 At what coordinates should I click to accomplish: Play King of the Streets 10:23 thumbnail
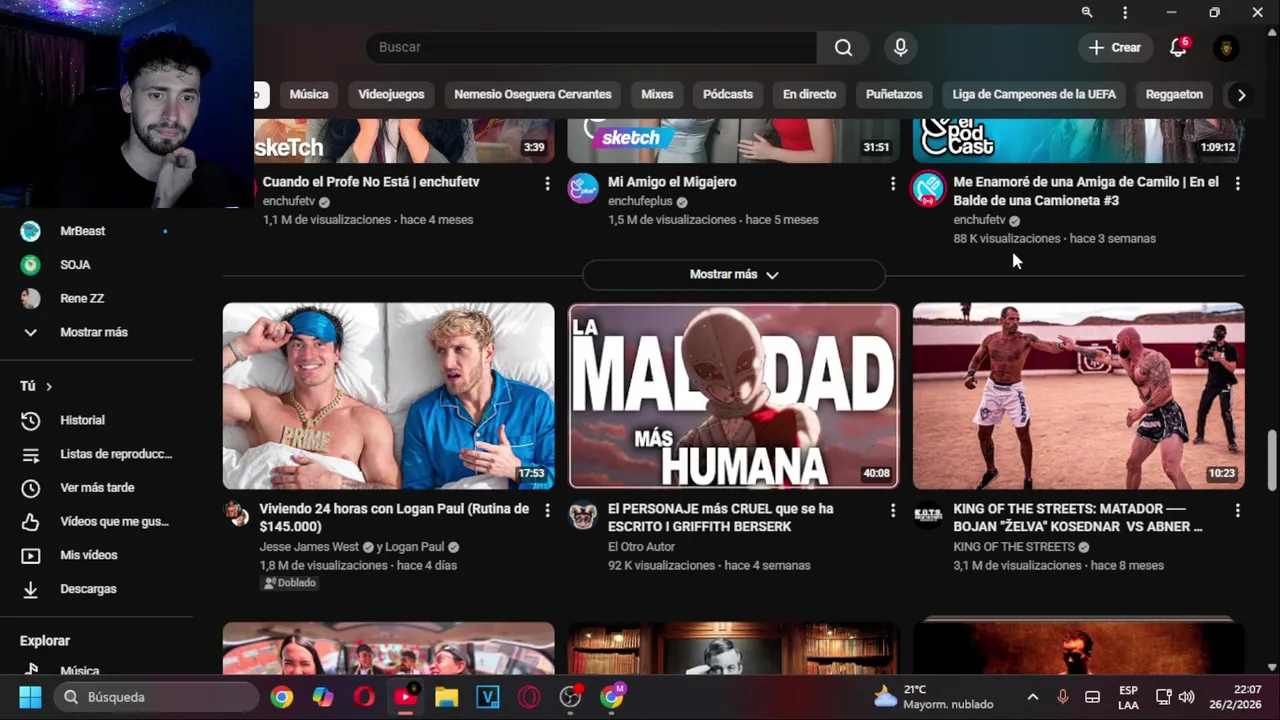coord(1078,396)
